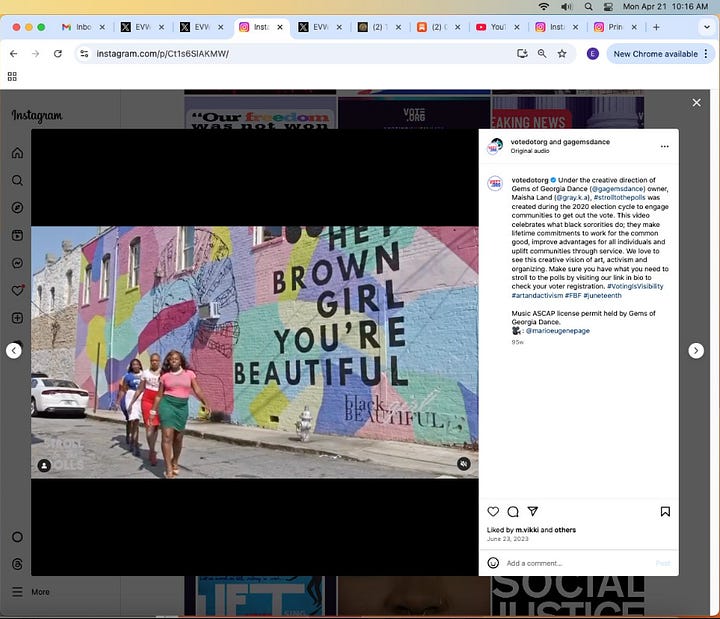Viewport: 720px width, 619px height.
Task: Open macOS volume menu bar icon
Action: [x=566, y=6]
